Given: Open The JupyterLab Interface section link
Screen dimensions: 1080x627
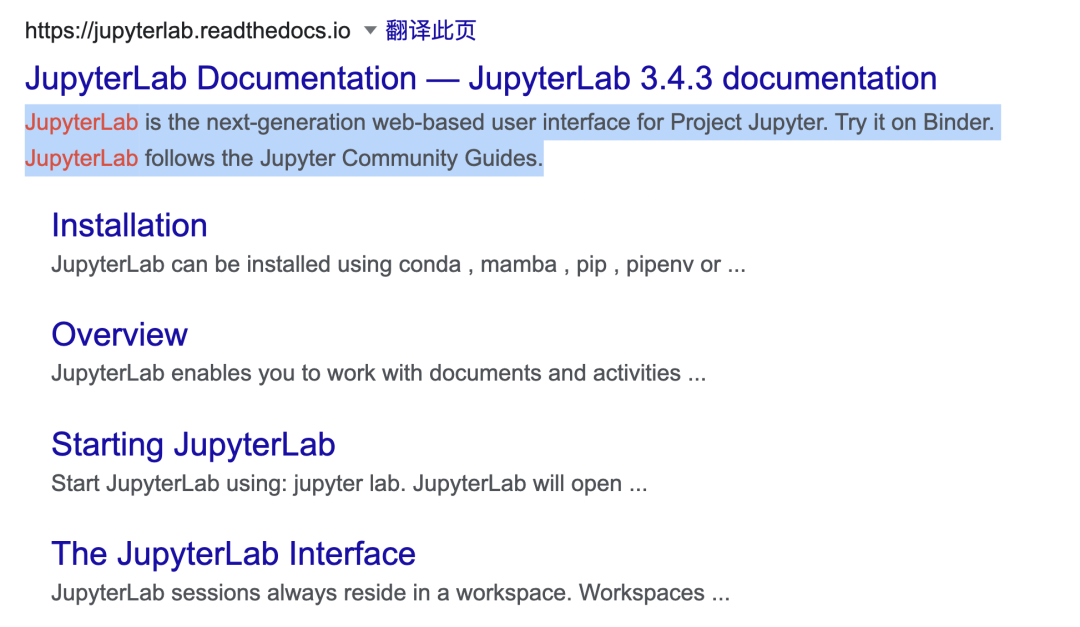Looking at the screenshot, I should [233, 554].
